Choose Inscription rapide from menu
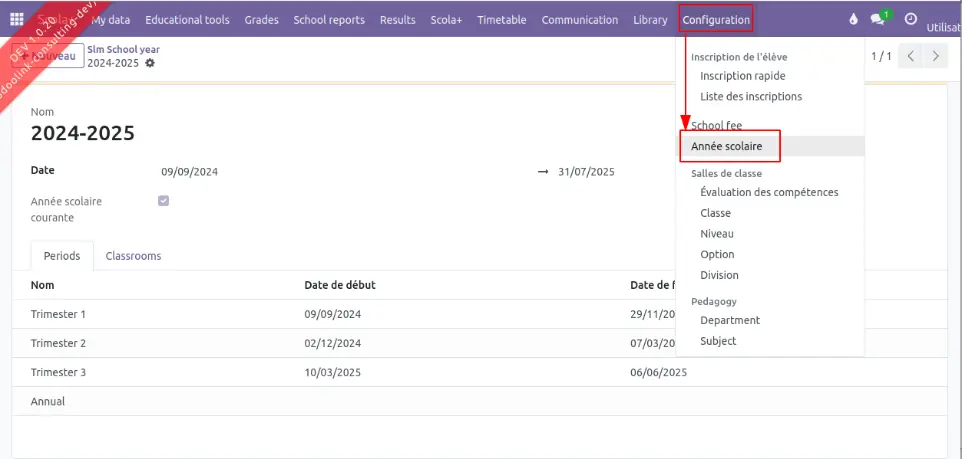The image size is (962, 459). tap(742, 76)
